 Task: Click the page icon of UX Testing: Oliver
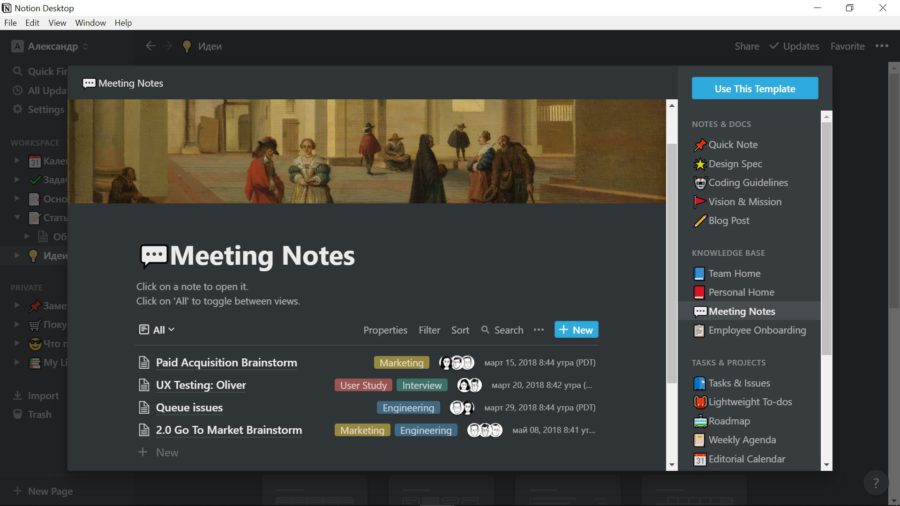[144, 385]
